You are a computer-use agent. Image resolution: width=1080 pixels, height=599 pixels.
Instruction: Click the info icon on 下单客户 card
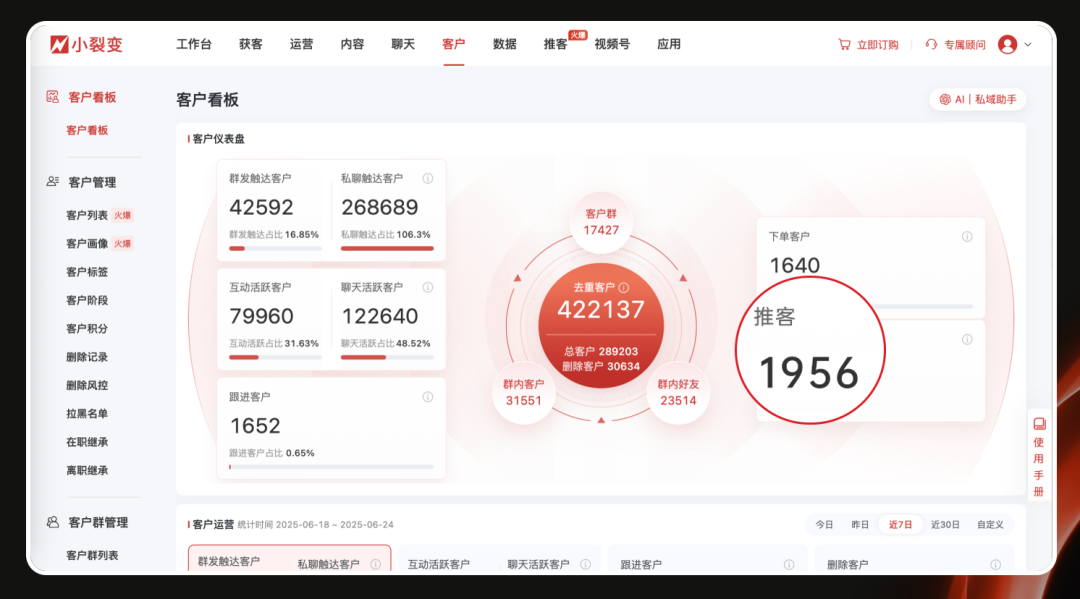pyautogui.click(x=965, y=236)
